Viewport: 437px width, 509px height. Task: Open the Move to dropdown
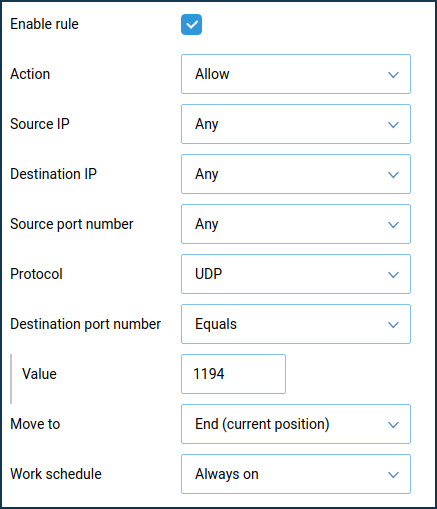(296, 424)
